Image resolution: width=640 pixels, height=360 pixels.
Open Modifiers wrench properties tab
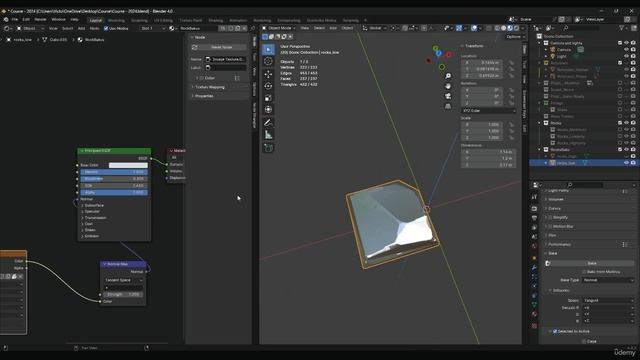tap(534, 267)
